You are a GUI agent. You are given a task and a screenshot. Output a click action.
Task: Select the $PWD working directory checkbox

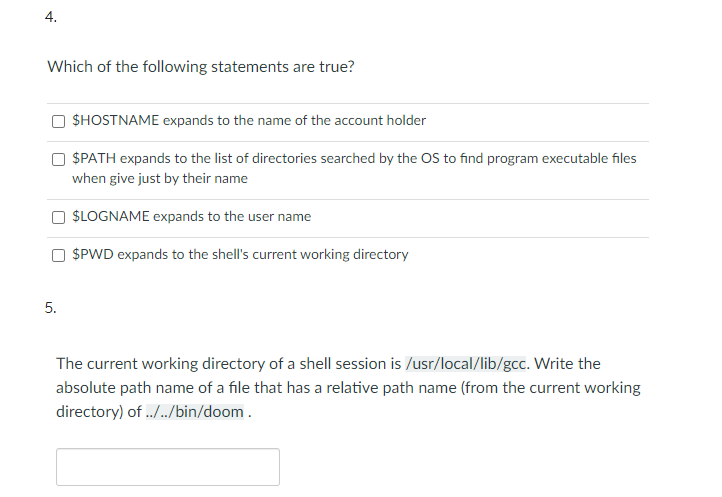[61, 255]
